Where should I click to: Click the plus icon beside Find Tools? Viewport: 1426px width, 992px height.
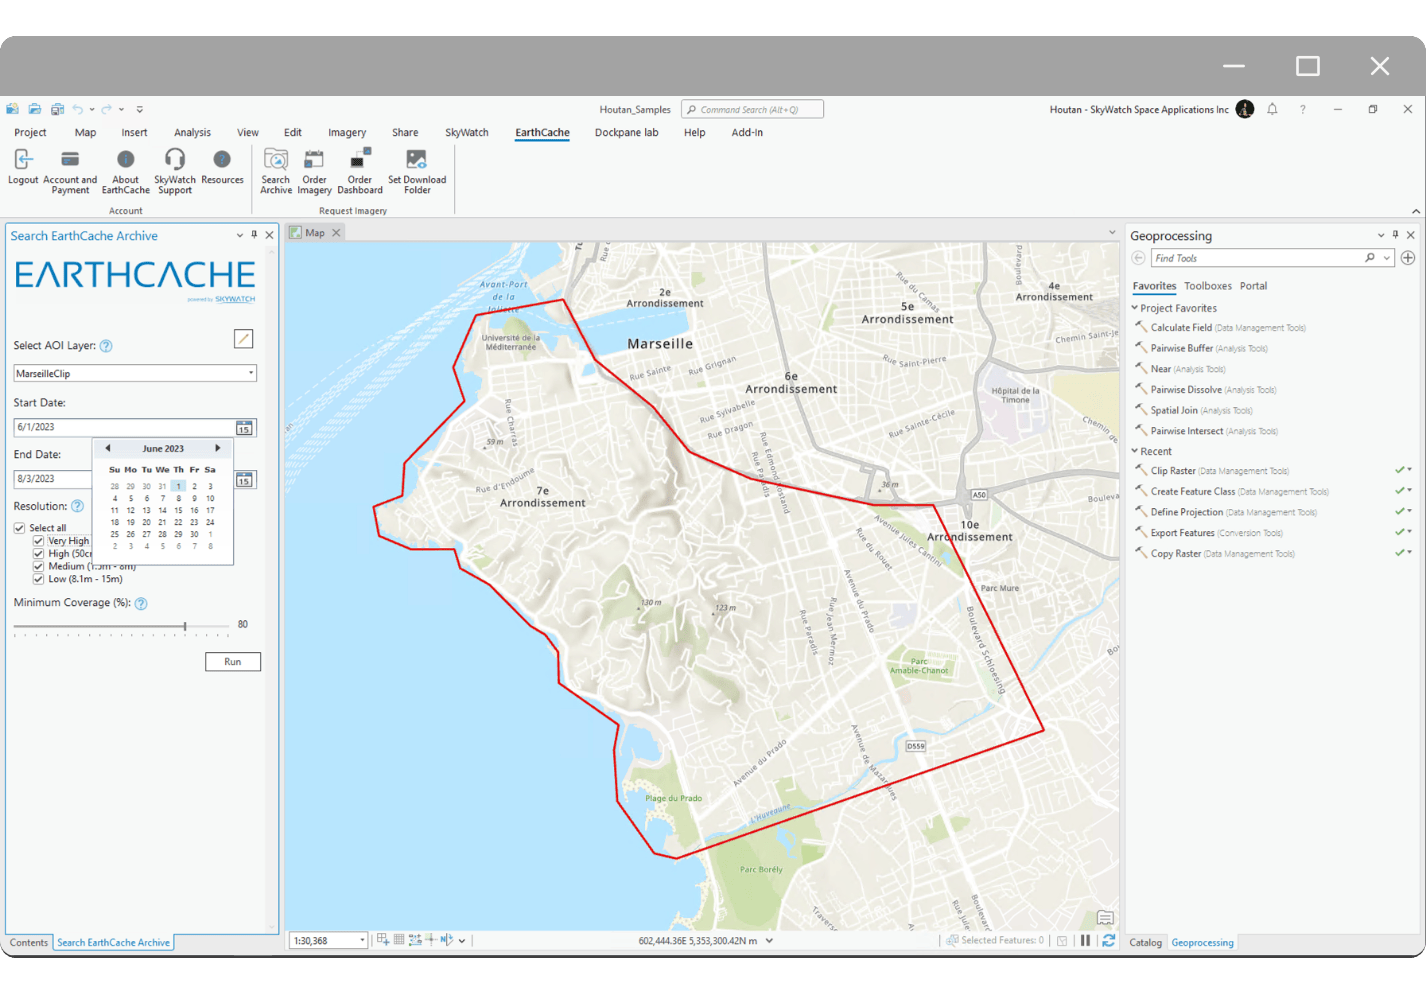tap(1408, 258)
